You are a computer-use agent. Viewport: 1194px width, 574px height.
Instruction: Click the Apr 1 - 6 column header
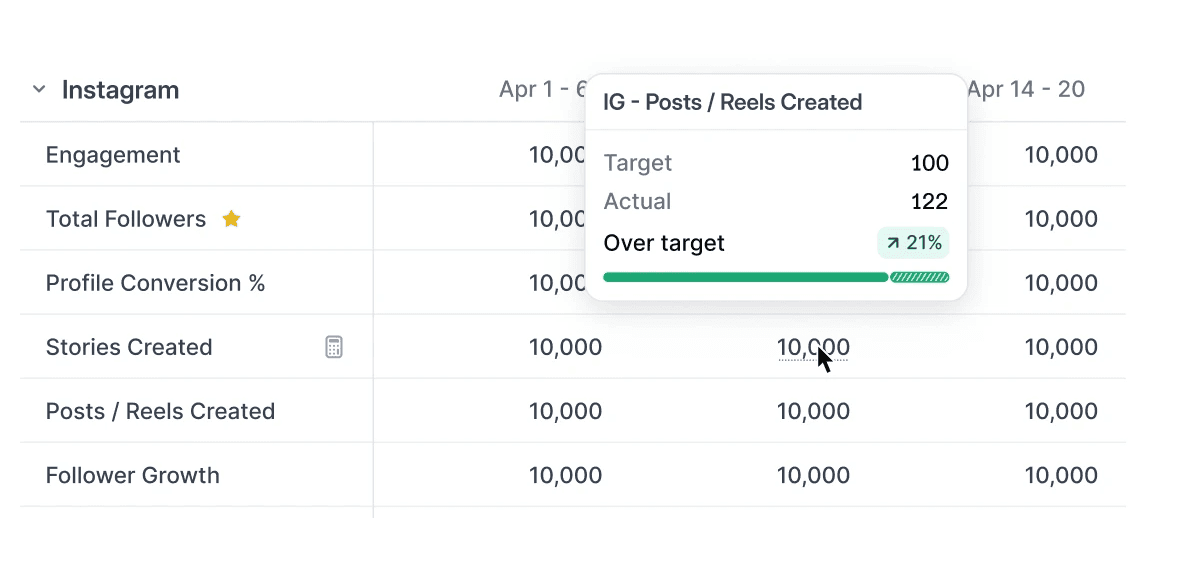click(x=542, y=90)
